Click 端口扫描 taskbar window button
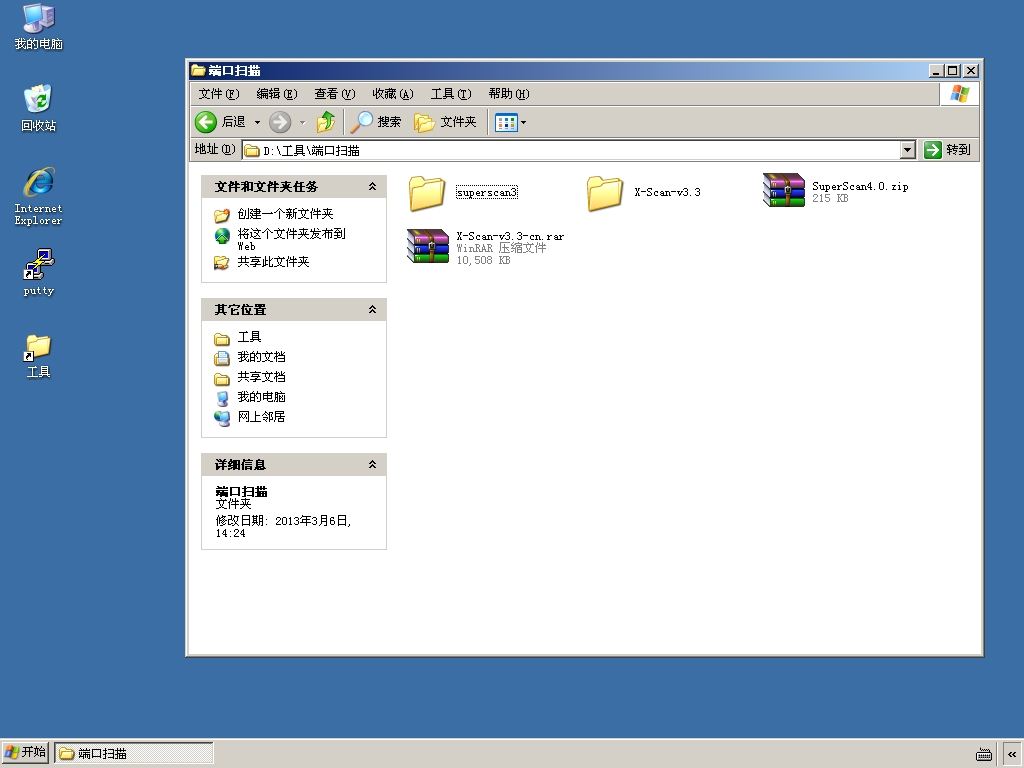This screenshot has height=768, width=1024. [134, 753]
